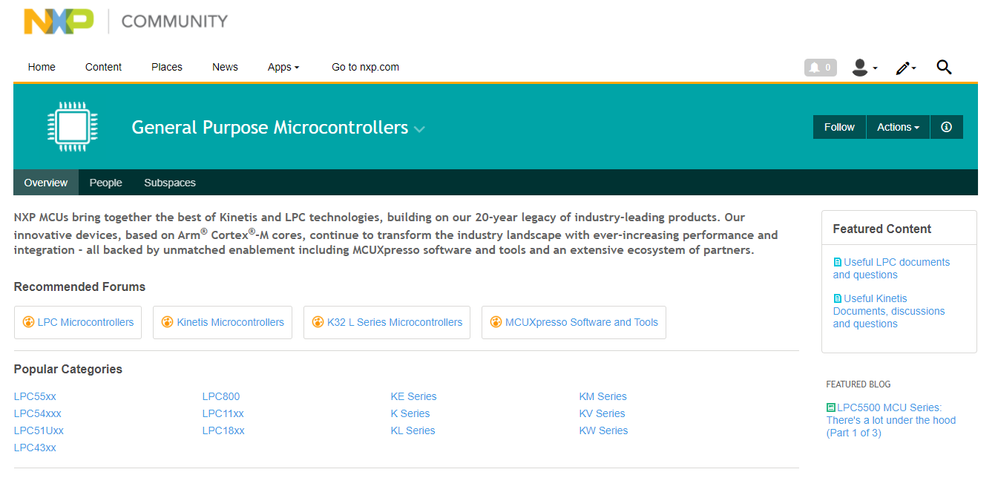Viewport: 998px width, 481px height.
Task: Open search with the magnifier icon
Action: coord(944,67)
